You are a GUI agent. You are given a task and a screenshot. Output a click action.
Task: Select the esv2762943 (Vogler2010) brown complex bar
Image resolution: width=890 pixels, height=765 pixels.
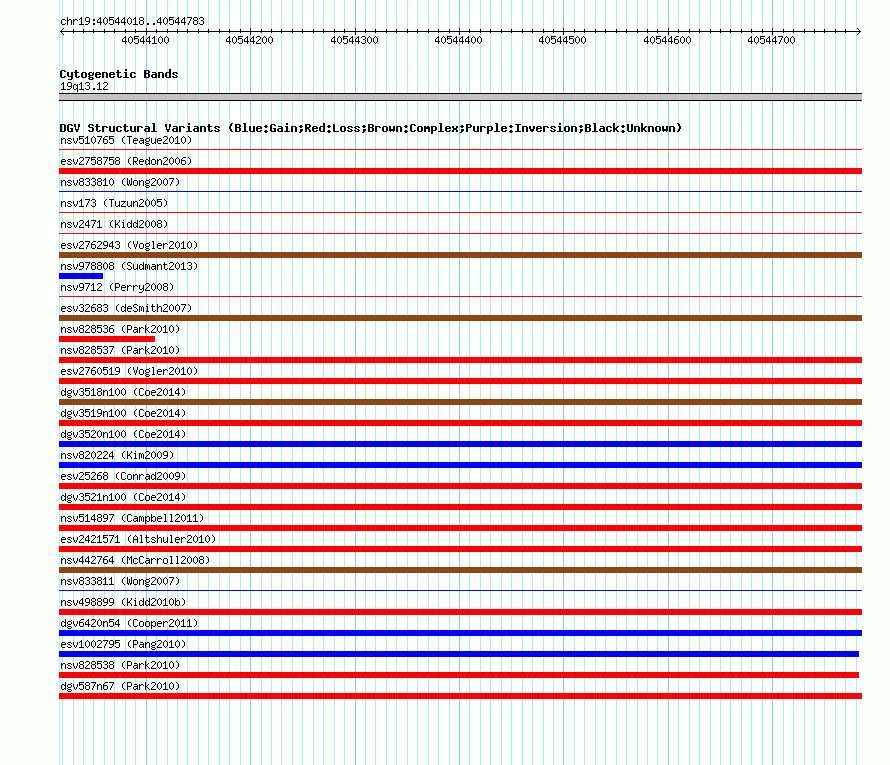(460, 255)
